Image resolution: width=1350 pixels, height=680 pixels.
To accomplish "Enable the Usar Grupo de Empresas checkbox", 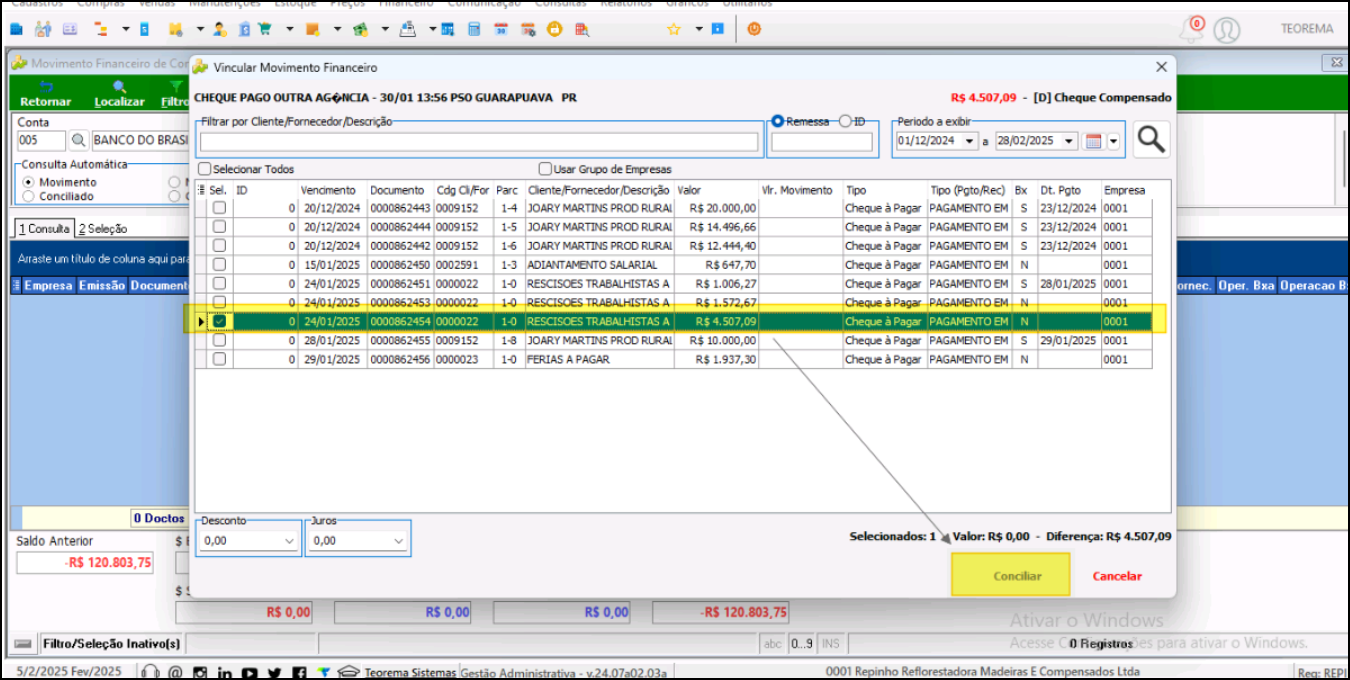I will click(545, 169).
